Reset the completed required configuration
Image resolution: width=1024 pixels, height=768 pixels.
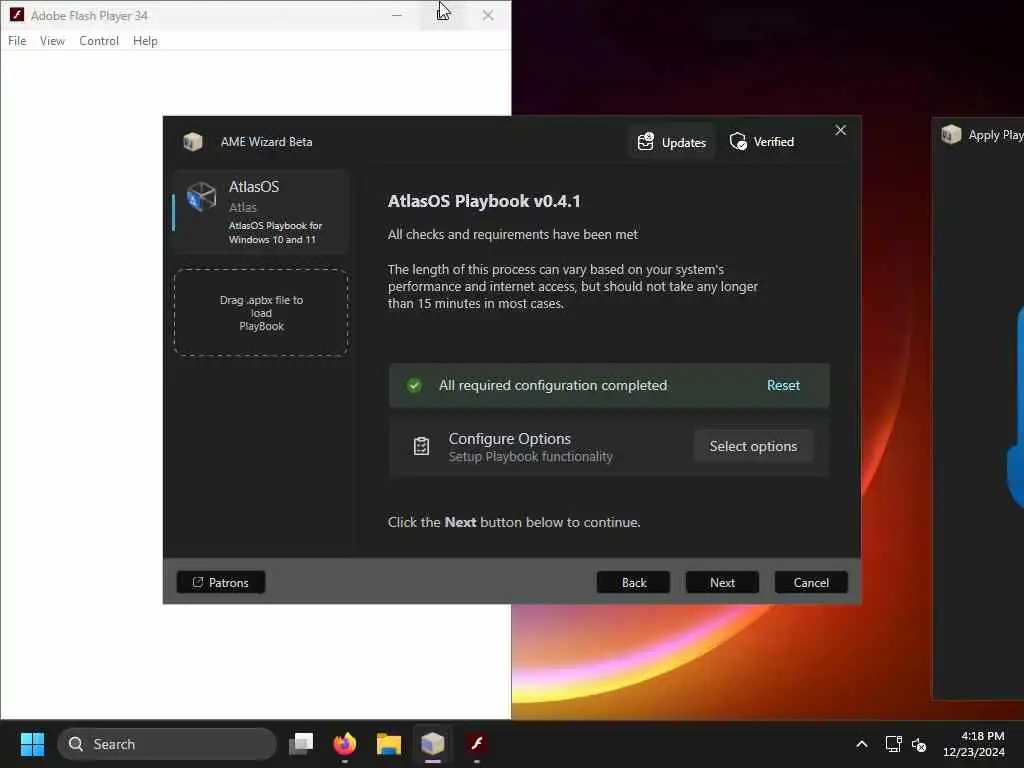tap(783, 385)
